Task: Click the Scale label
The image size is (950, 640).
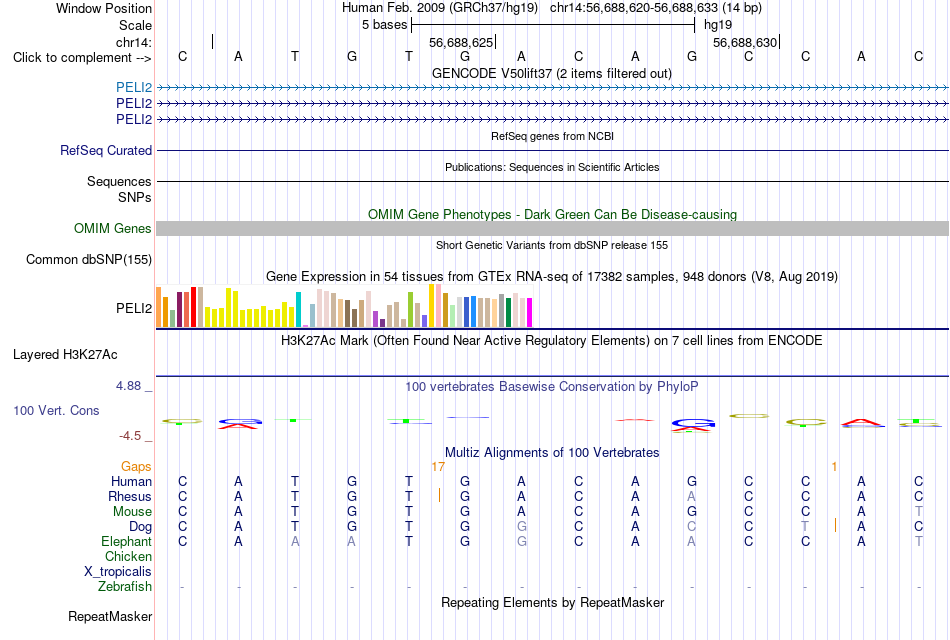Action: 136,25
